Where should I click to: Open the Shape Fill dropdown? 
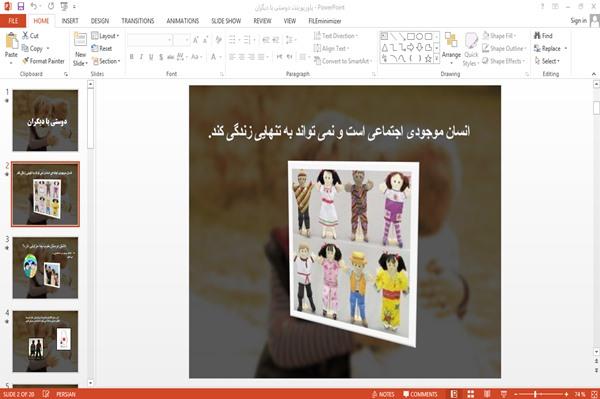click(x=499, y=36)
